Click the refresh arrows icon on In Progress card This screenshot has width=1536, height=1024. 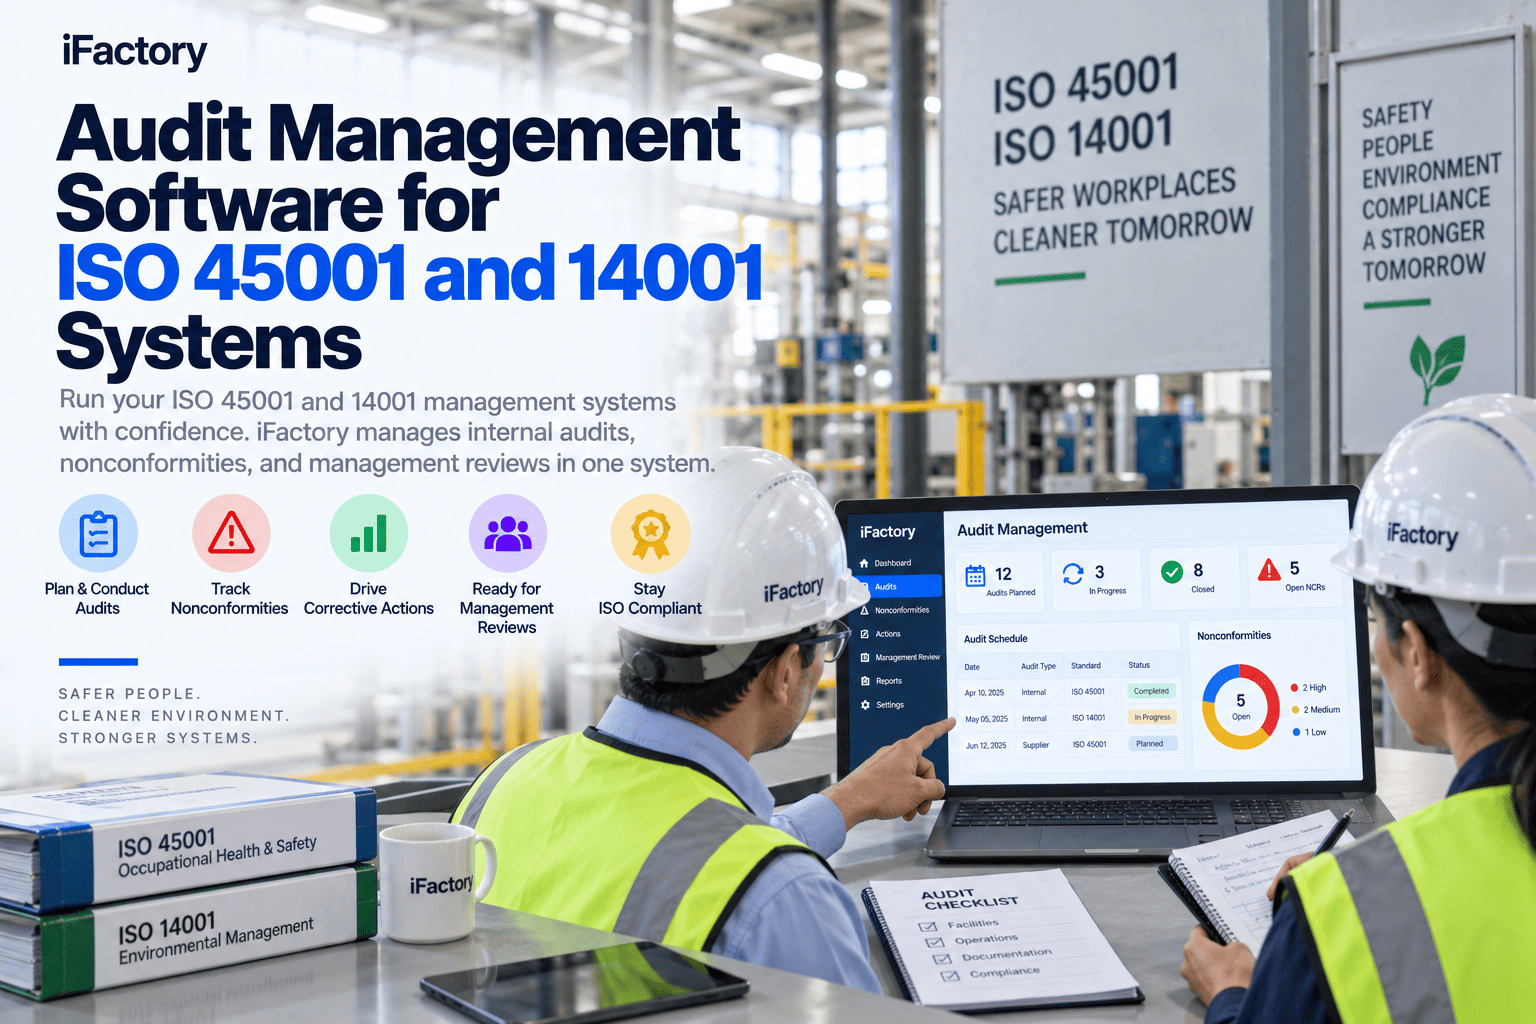pyautogui.click(x=1073, y=574)
